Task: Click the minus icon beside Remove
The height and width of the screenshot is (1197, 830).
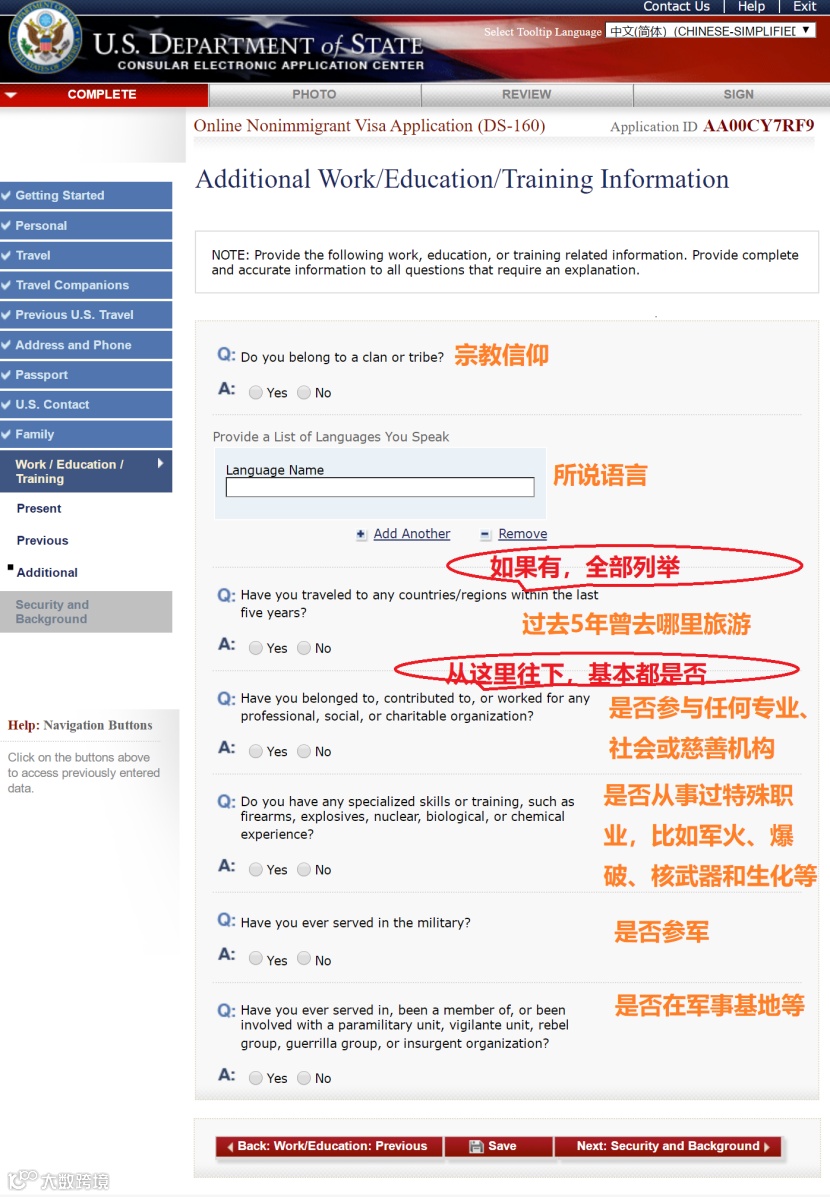Action: (x=486, y=534)
